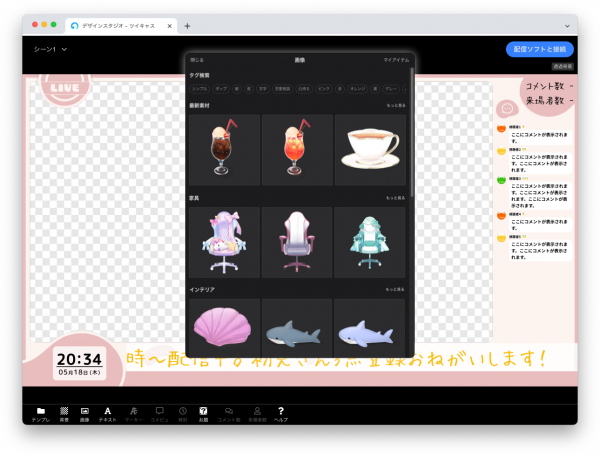The image size is (600, 456).
Task: Select the デザインスタジオ - ツイキャス tab
Action: (x=121, y=26)
